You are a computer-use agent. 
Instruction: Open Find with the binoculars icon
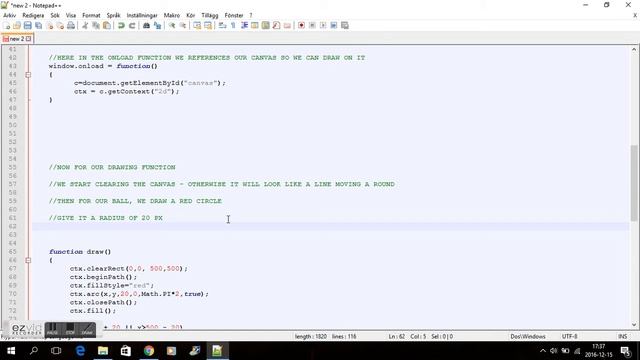[146, 25]
